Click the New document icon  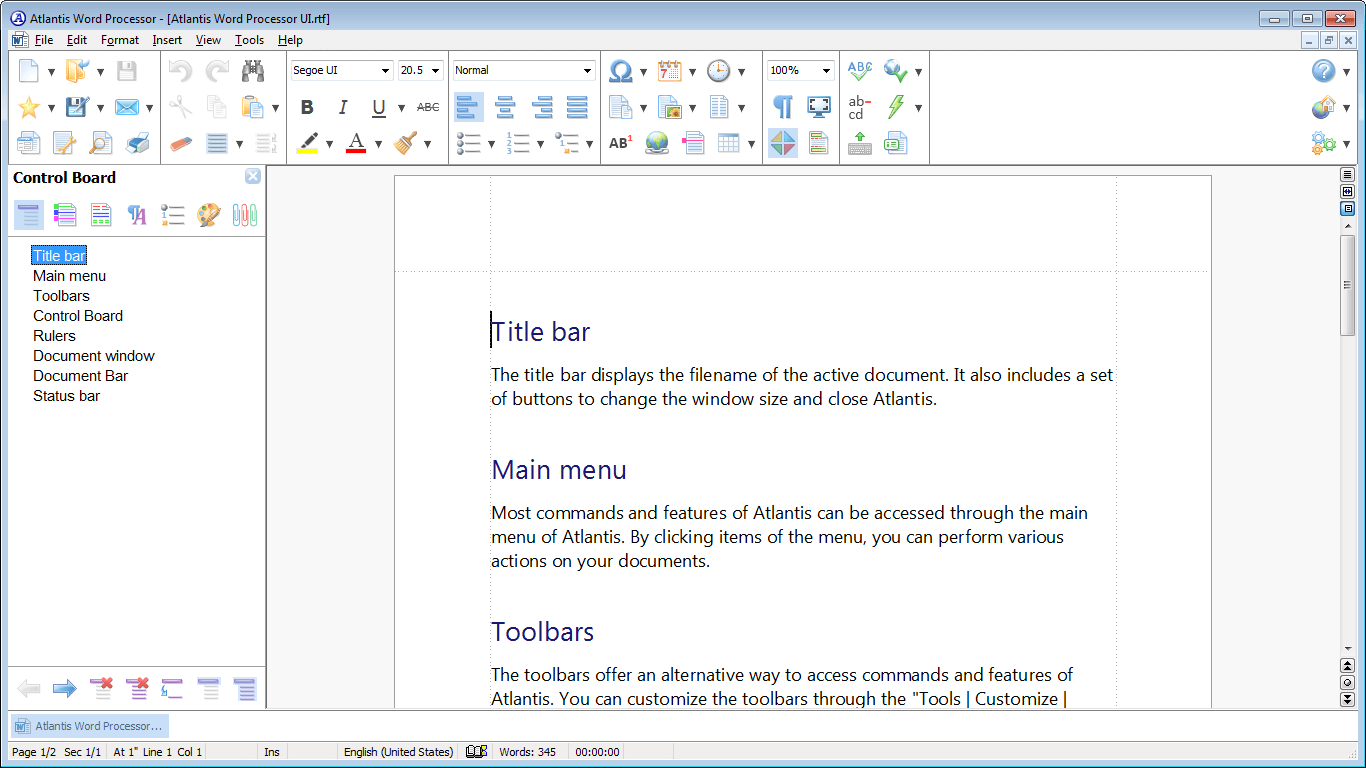coord(29,71)
